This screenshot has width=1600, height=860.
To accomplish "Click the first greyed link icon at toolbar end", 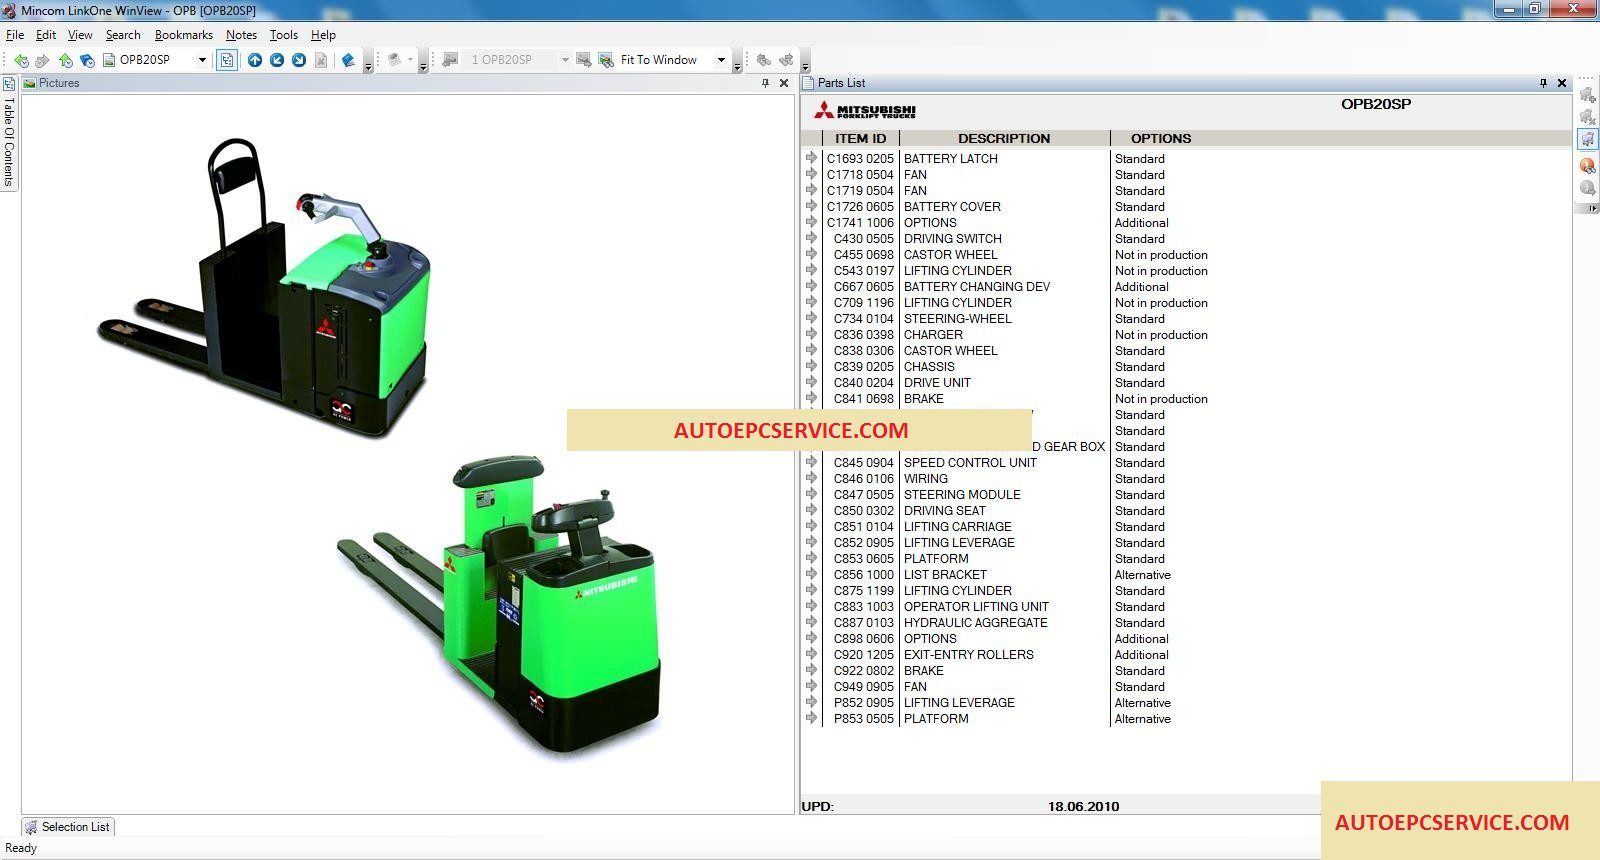I will pos(764,60).
